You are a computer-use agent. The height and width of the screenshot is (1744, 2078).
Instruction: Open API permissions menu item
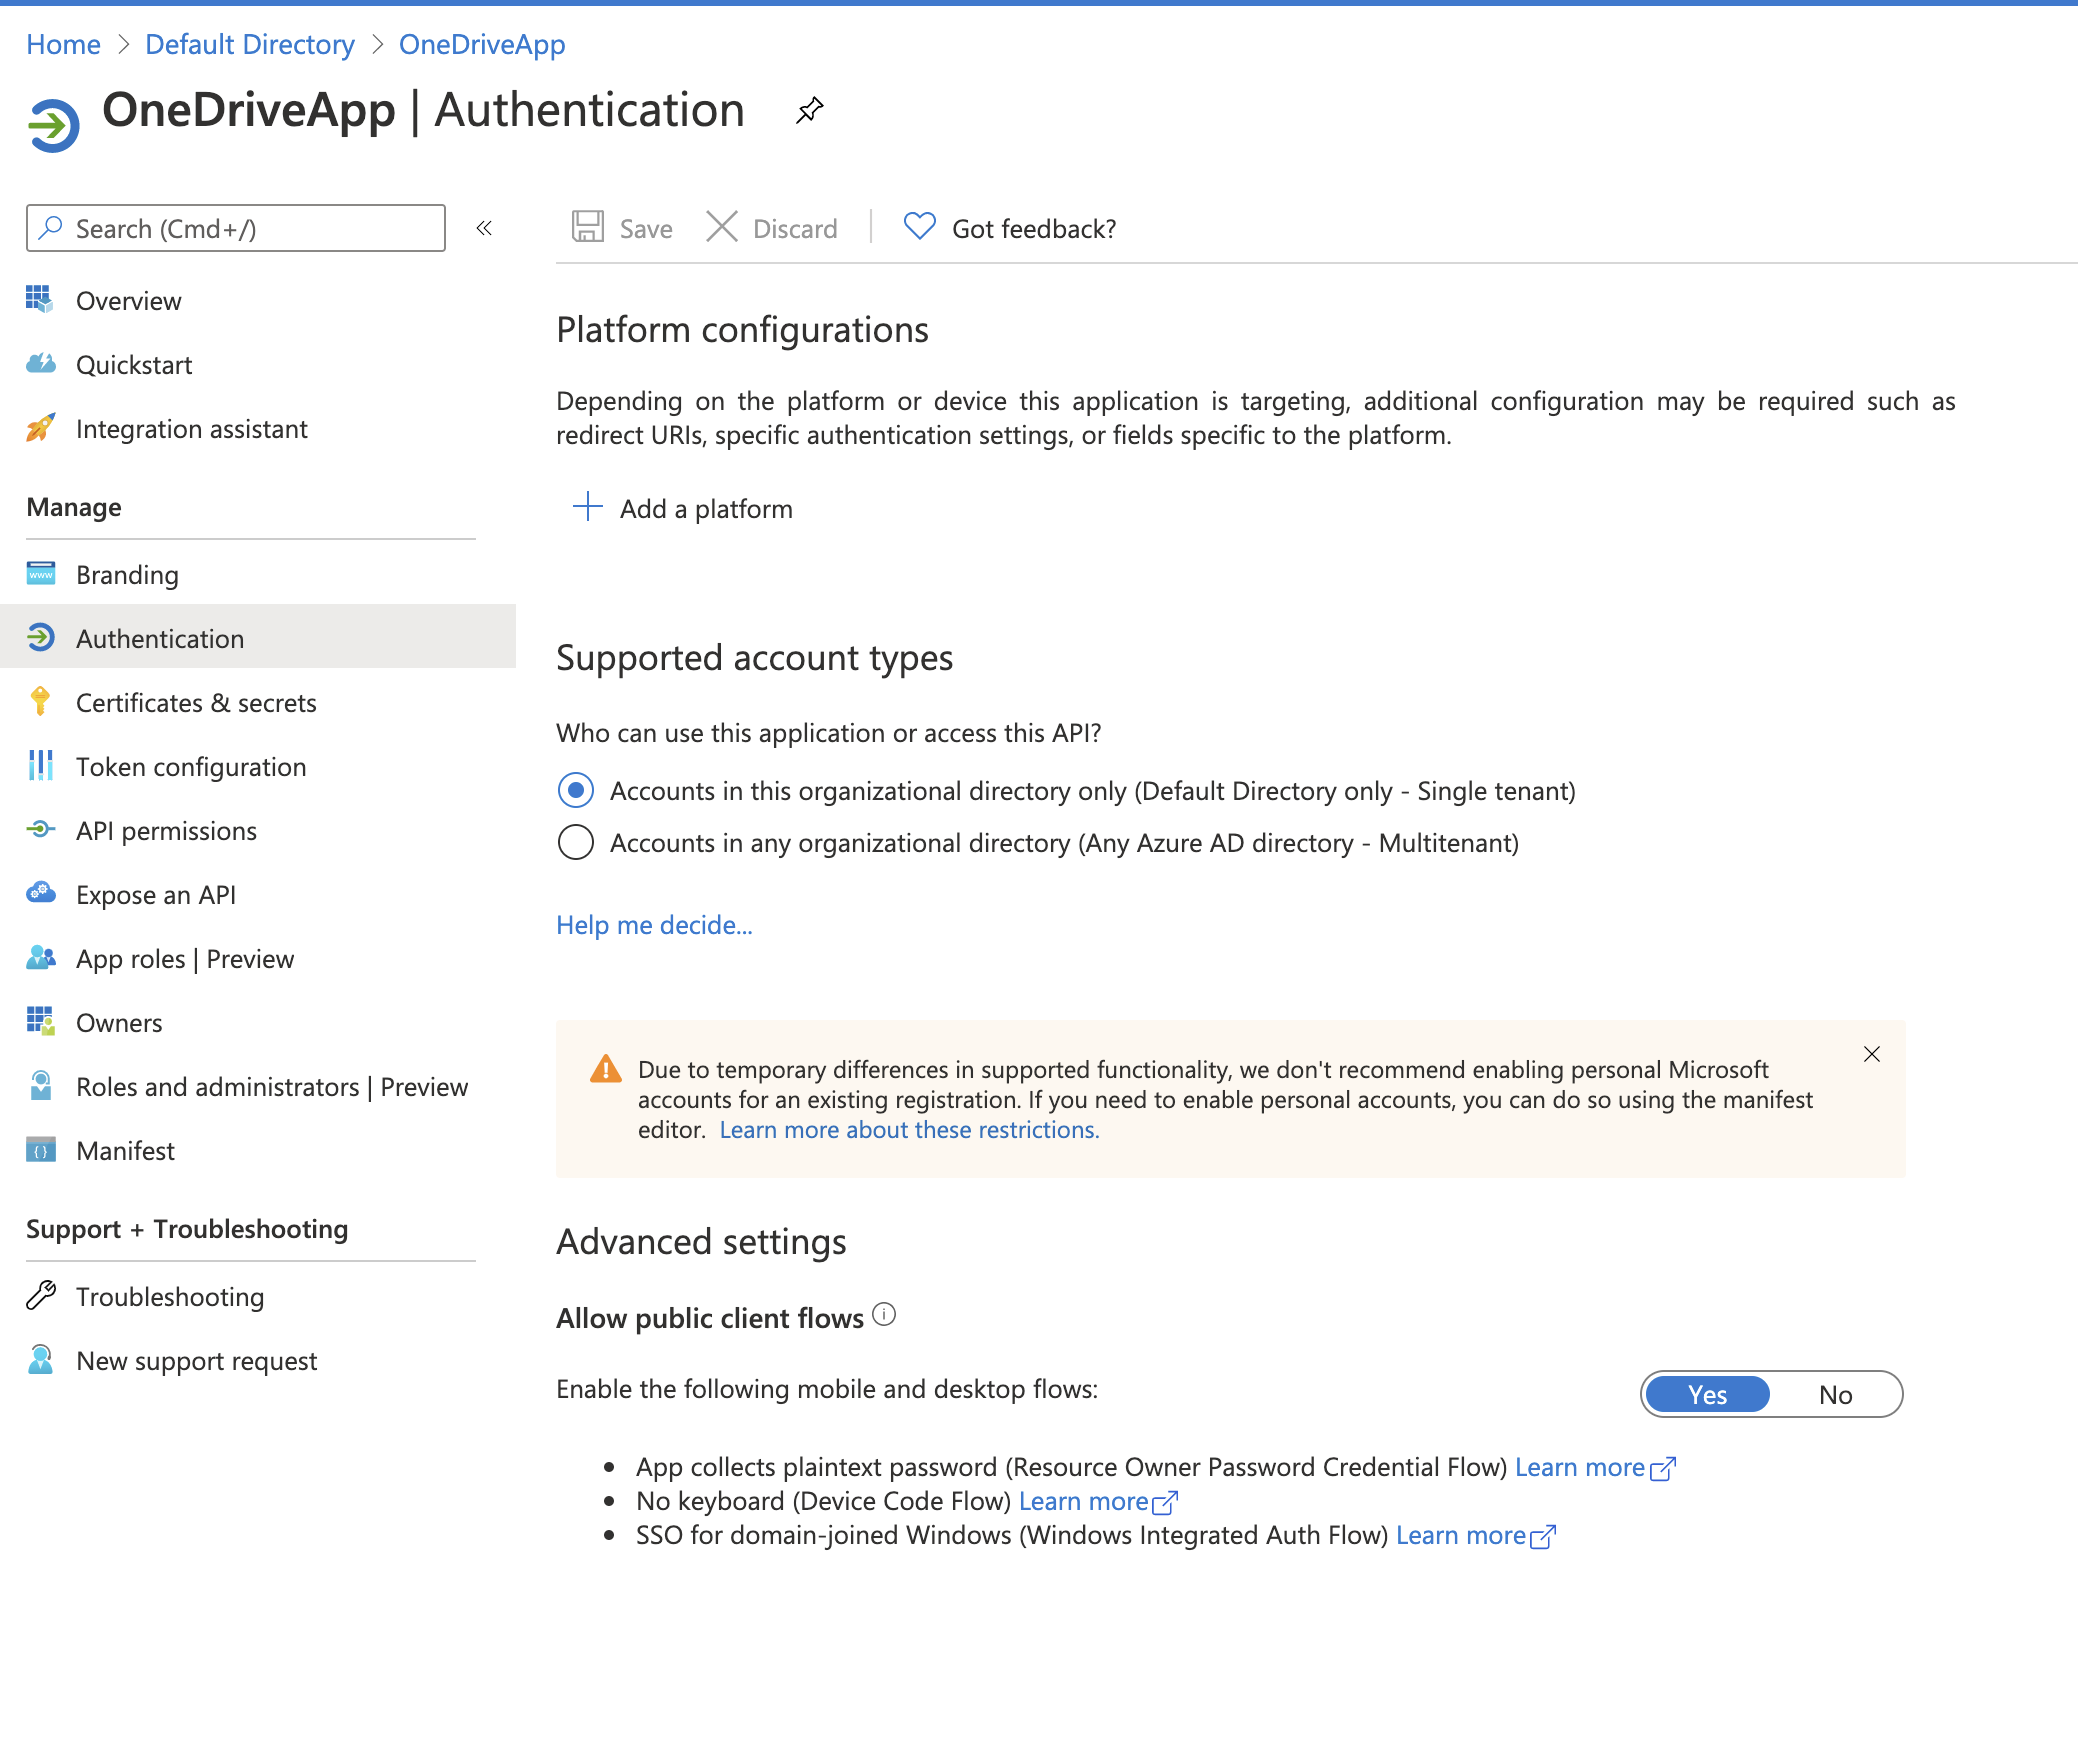[166, 831]
